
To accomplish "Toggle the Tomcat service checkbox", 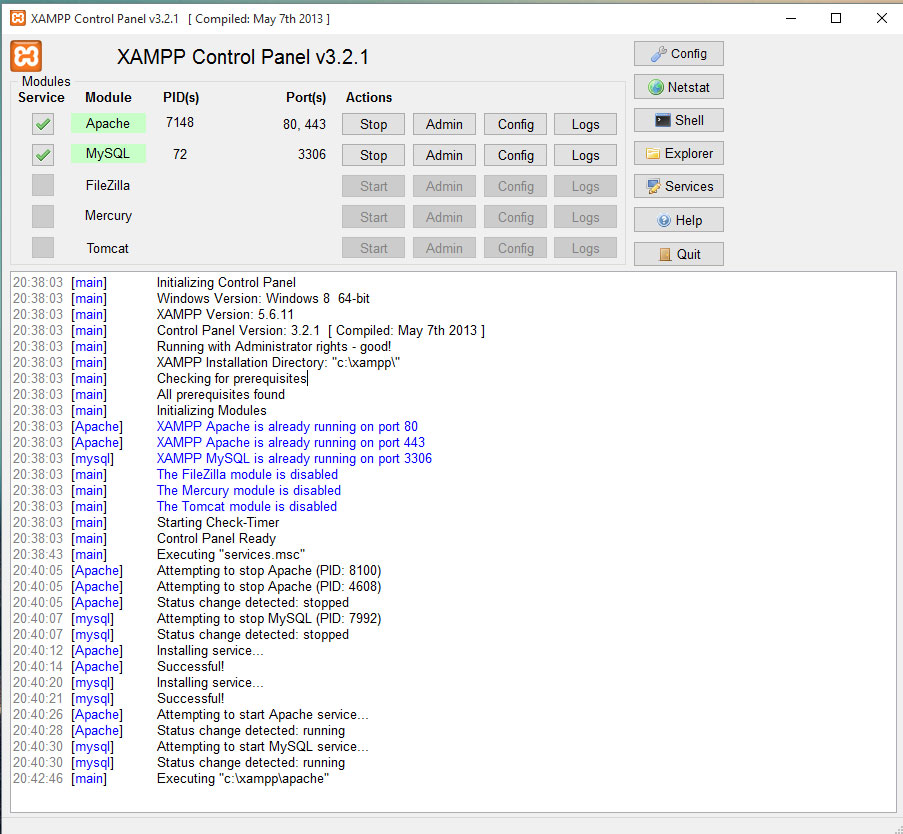I will point(43,248).
